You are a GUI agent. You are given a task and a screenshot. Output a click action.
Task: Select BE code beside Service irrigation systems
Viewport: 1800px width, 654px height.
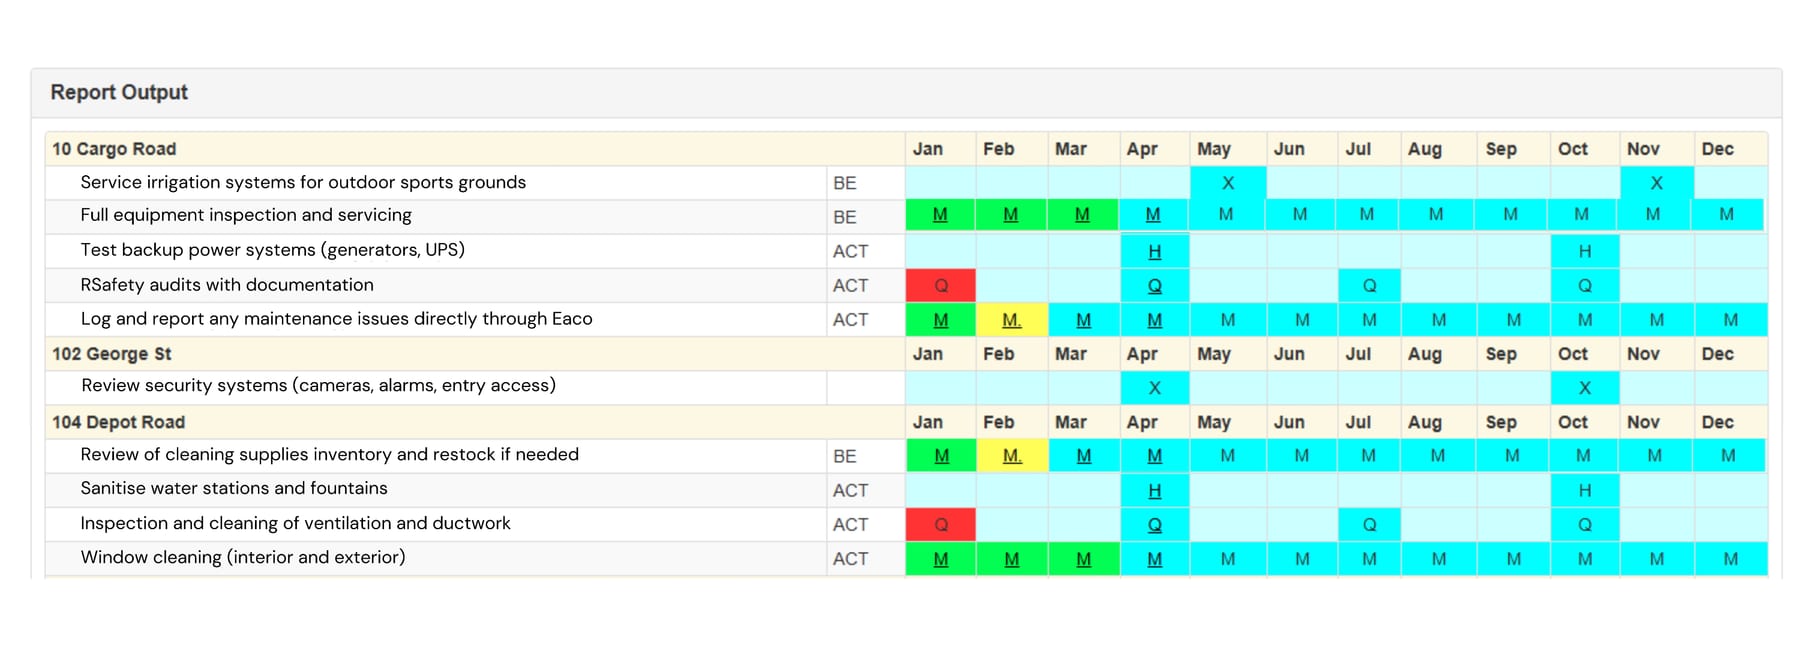click(x=845, y=183)
